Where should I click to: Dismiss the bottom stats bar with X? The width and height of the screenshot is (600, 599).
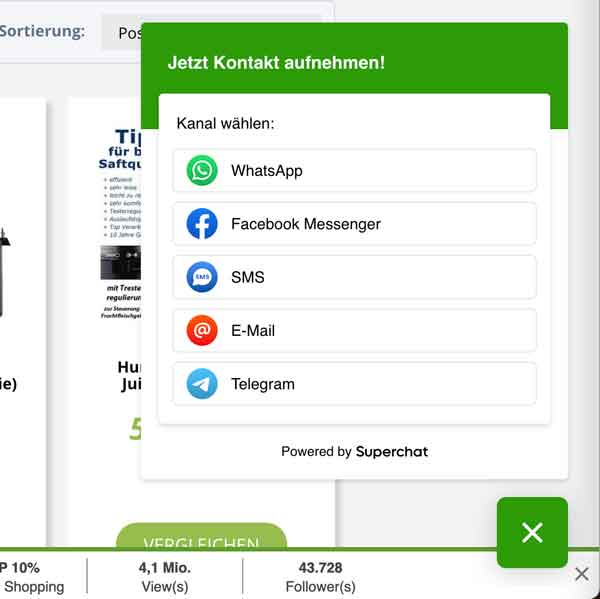(582, 574)
